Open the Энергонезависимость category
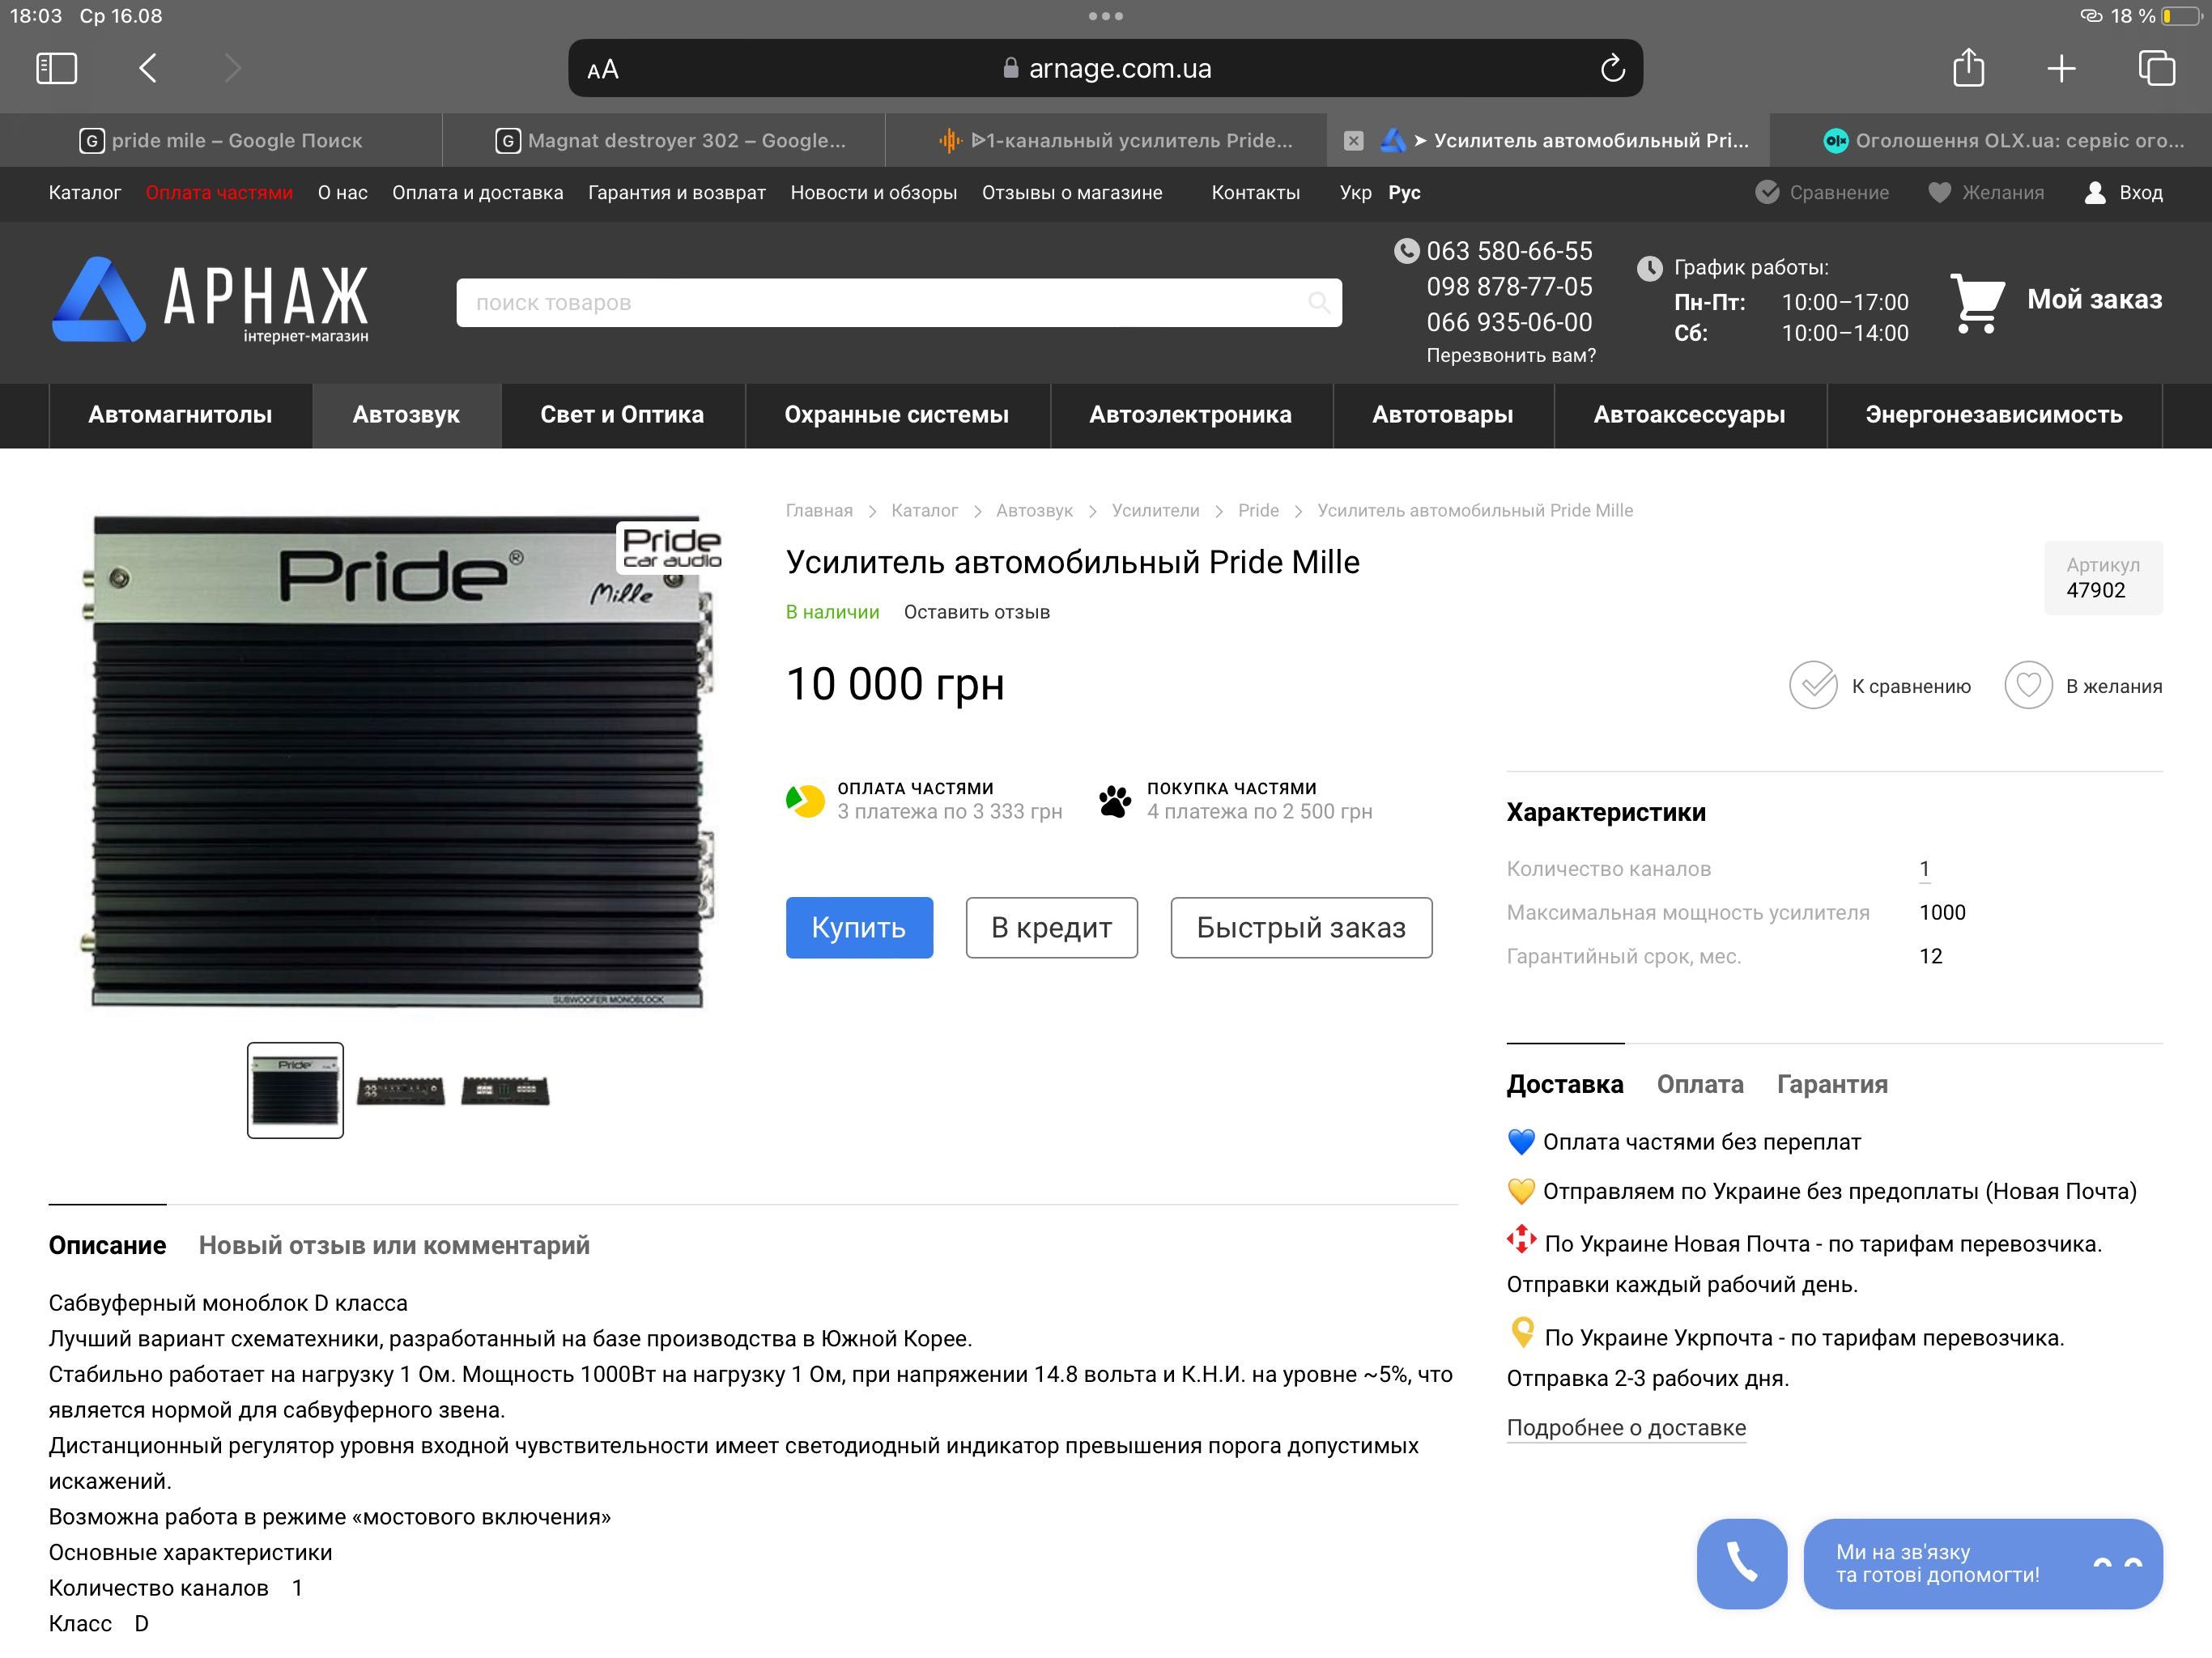 1994,415
